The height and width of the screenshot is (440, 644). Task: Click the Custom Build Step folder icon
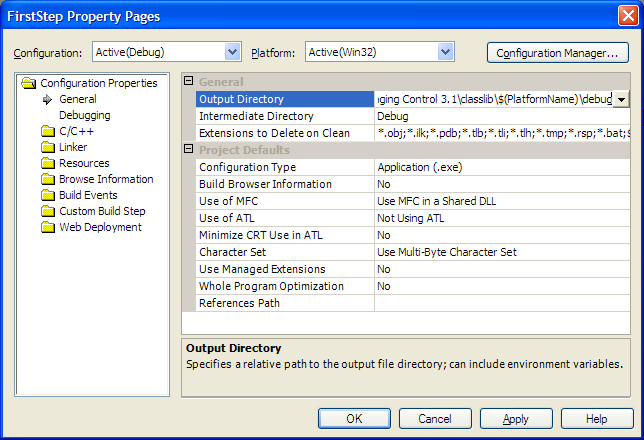48,211
